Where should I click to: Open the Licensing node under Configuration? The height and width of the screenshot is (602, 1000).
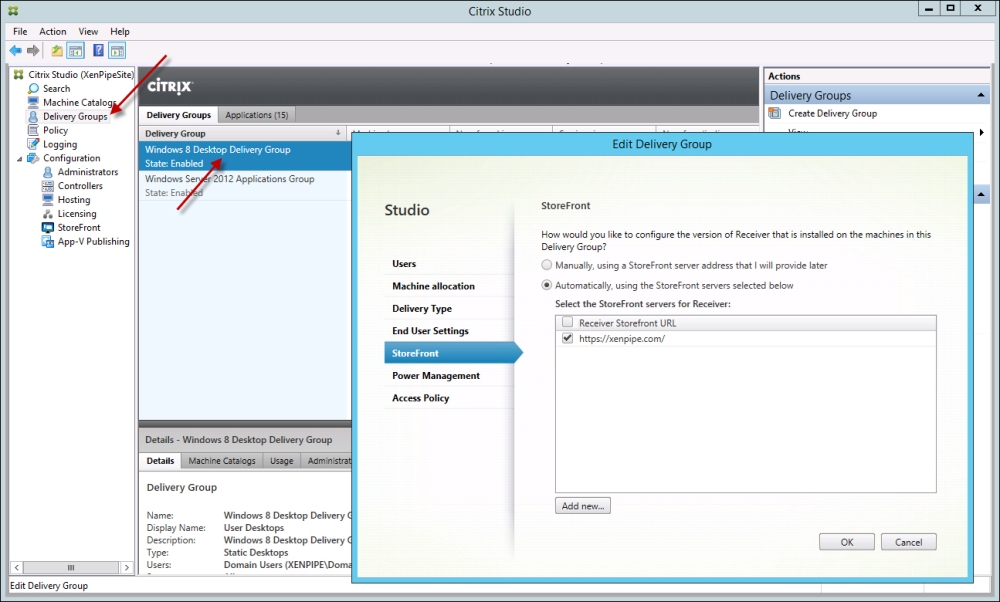pyautogui.click(x=77, y=214)
